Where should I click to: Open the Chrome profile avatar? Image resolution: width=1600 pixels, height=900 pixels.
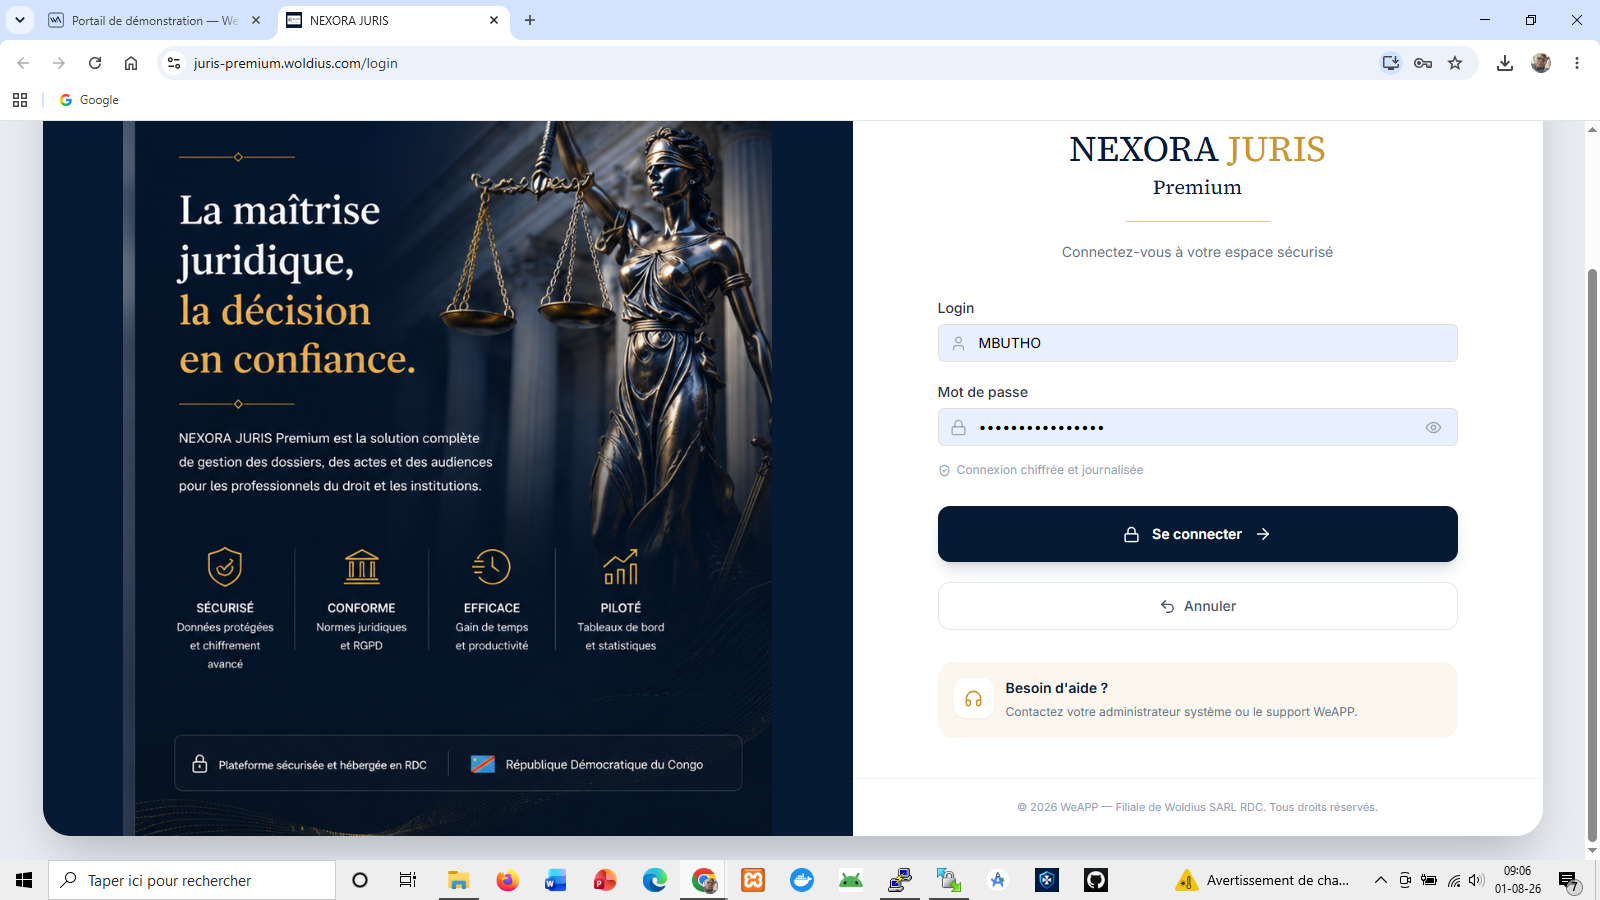1541,63
